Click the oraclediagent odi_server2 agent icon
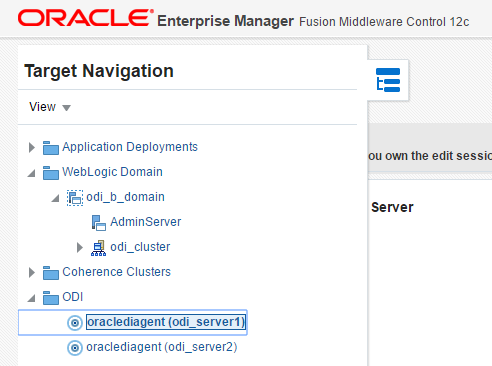The height and width of the screenshot is (366, 492). point(75,348)
